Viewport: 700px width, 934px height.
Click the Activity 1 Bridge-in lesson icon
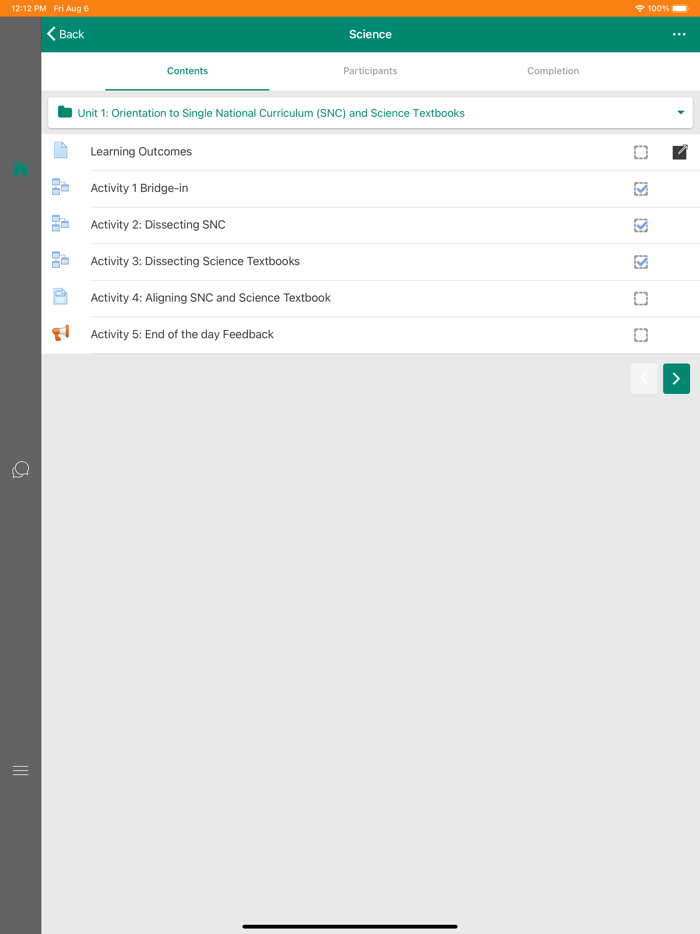[x=60, y=187]
